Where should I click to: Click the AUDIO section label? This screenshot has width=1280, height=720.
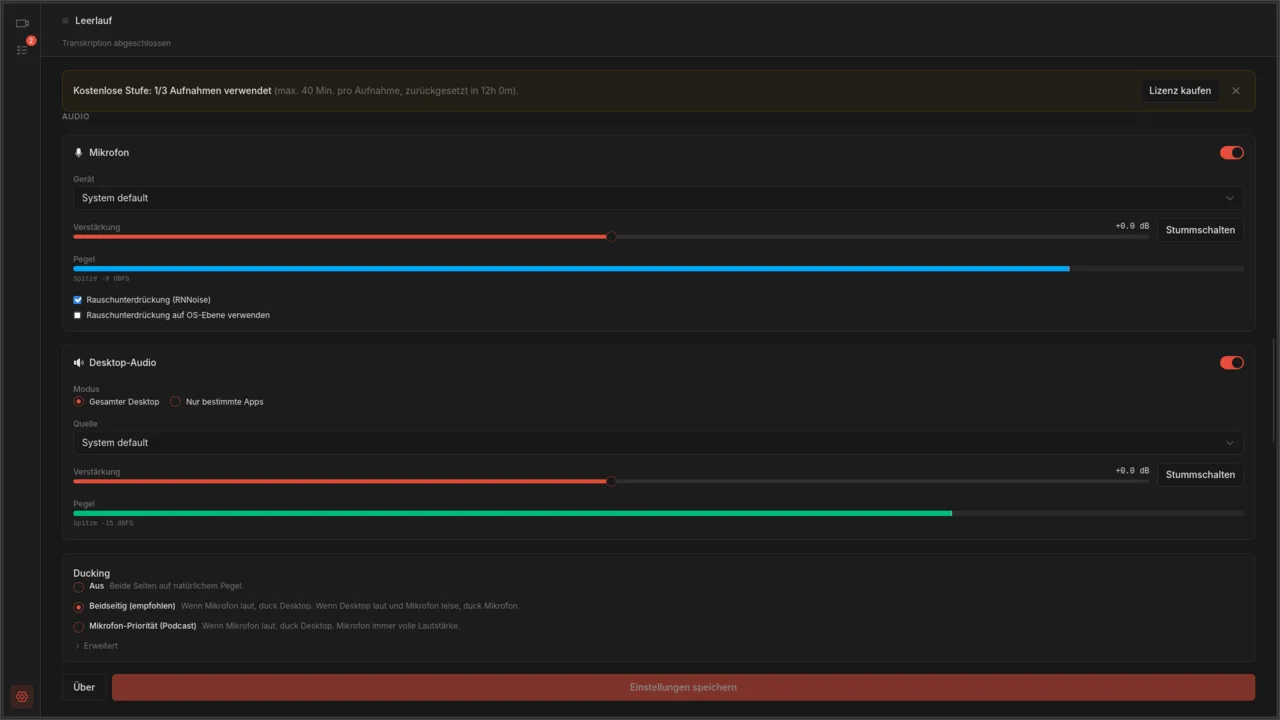(x=75, y=117)
